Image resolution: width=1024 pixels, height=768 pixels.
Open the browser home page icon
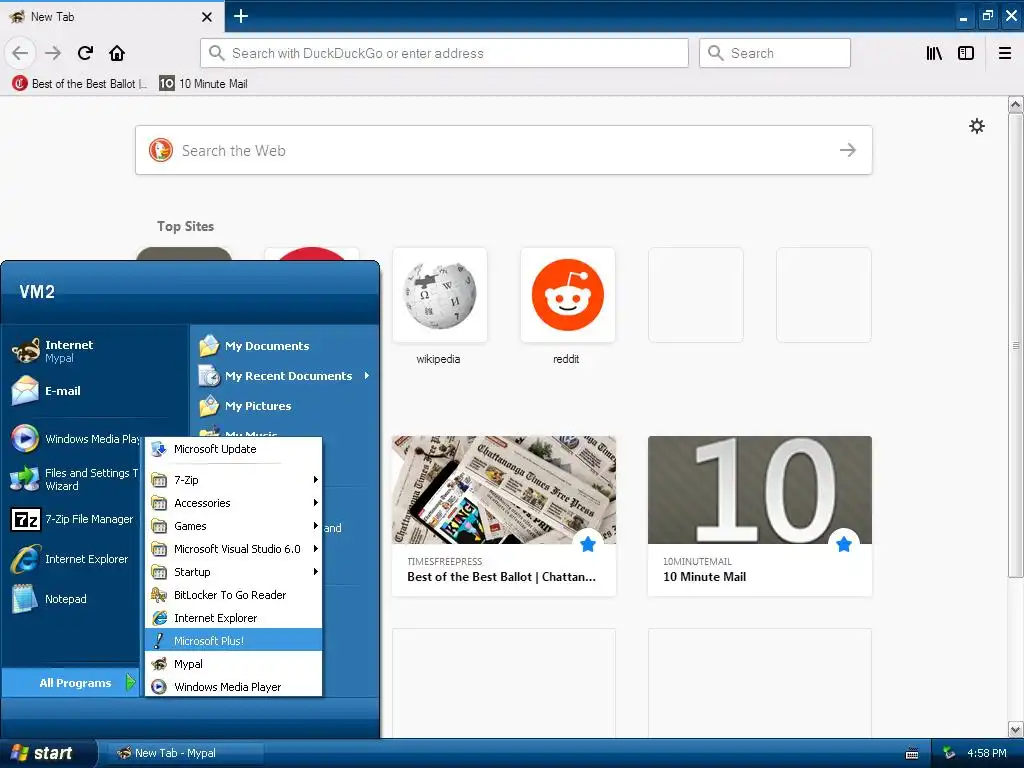(117, 53)
